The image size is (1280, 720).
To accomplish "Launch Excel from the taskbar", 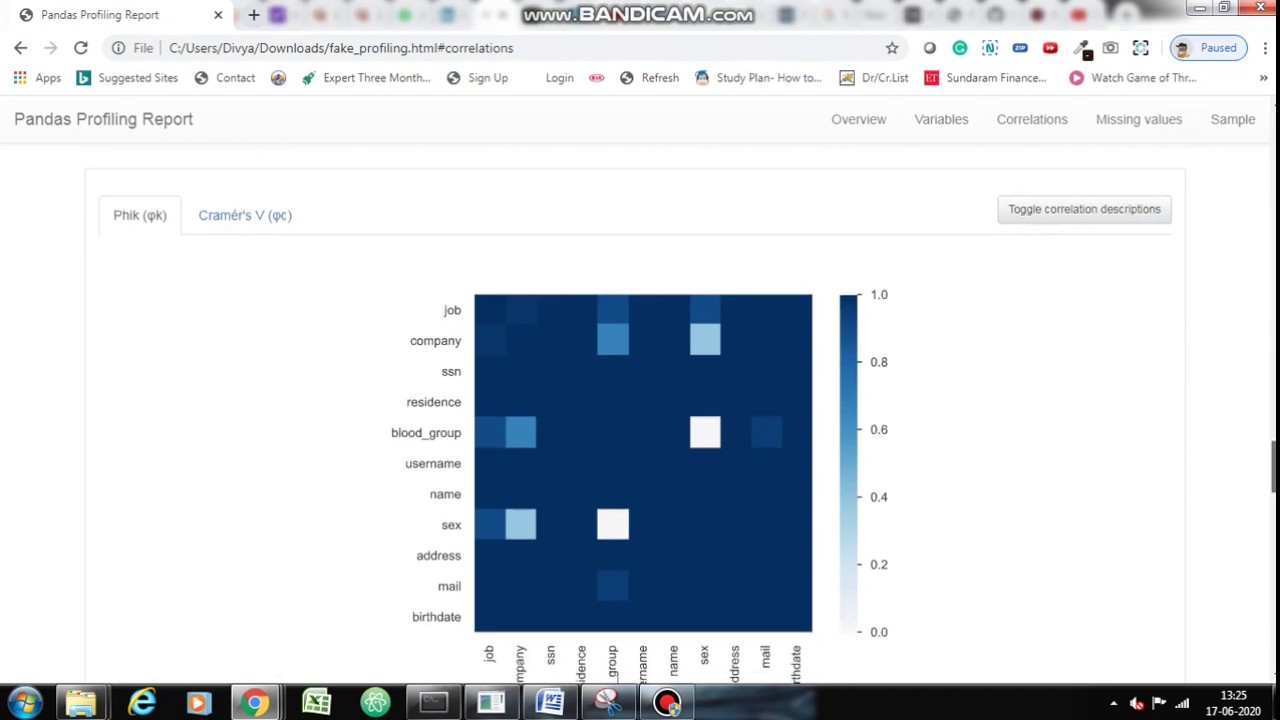I will point(316,703).
